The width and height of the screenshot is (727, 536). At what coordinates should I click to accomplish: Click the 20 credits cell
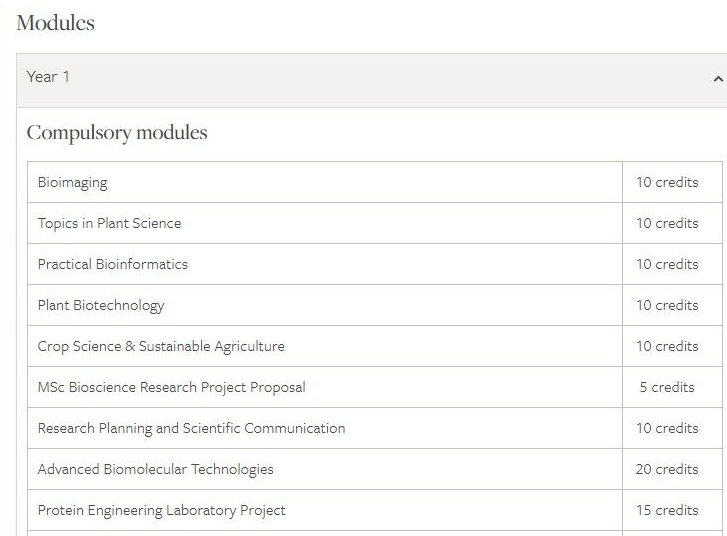(x=667, y=470)
